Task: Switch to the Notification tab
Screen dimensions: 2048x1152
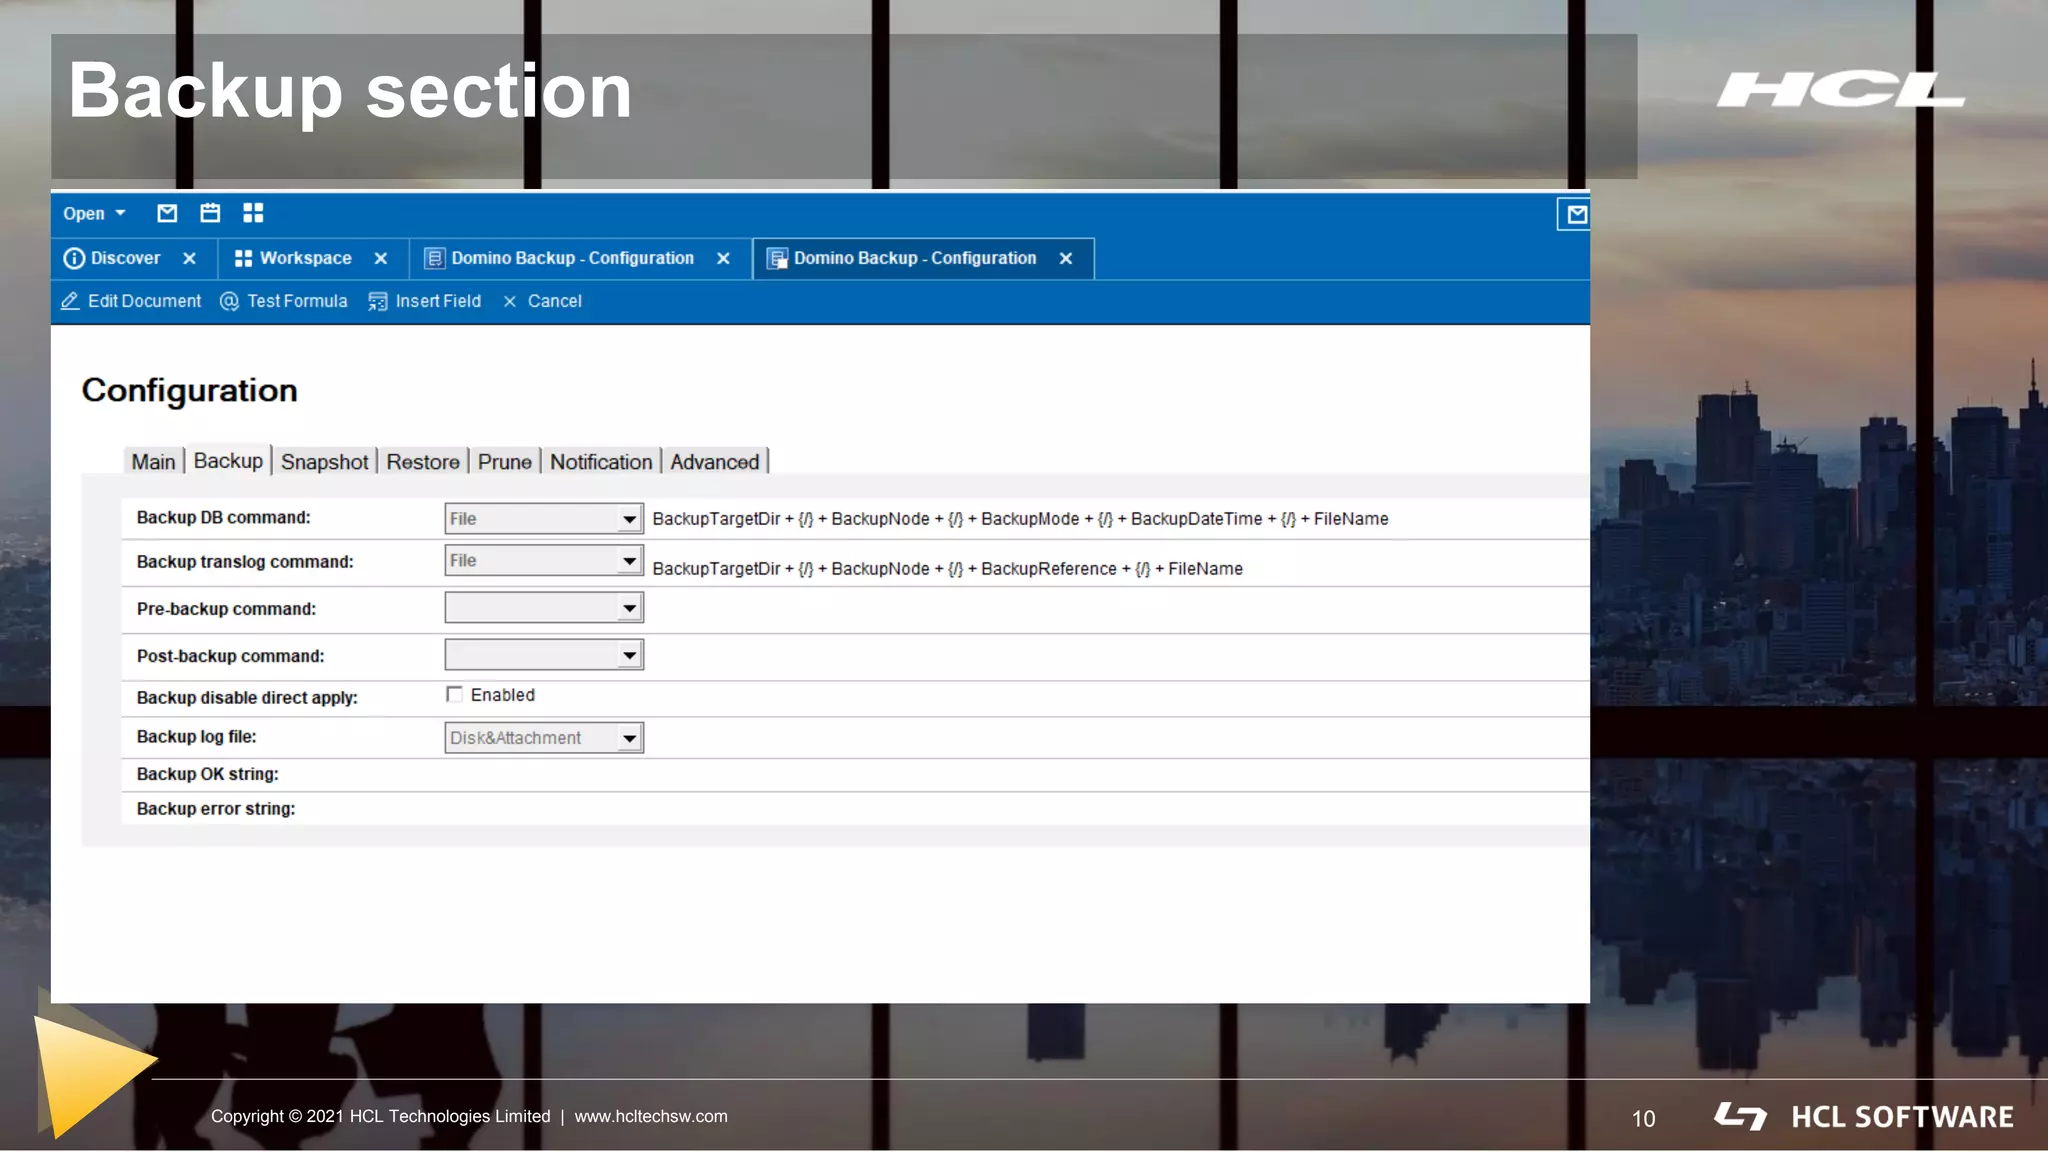Action: pyautogui.click(x=600, y=462)
